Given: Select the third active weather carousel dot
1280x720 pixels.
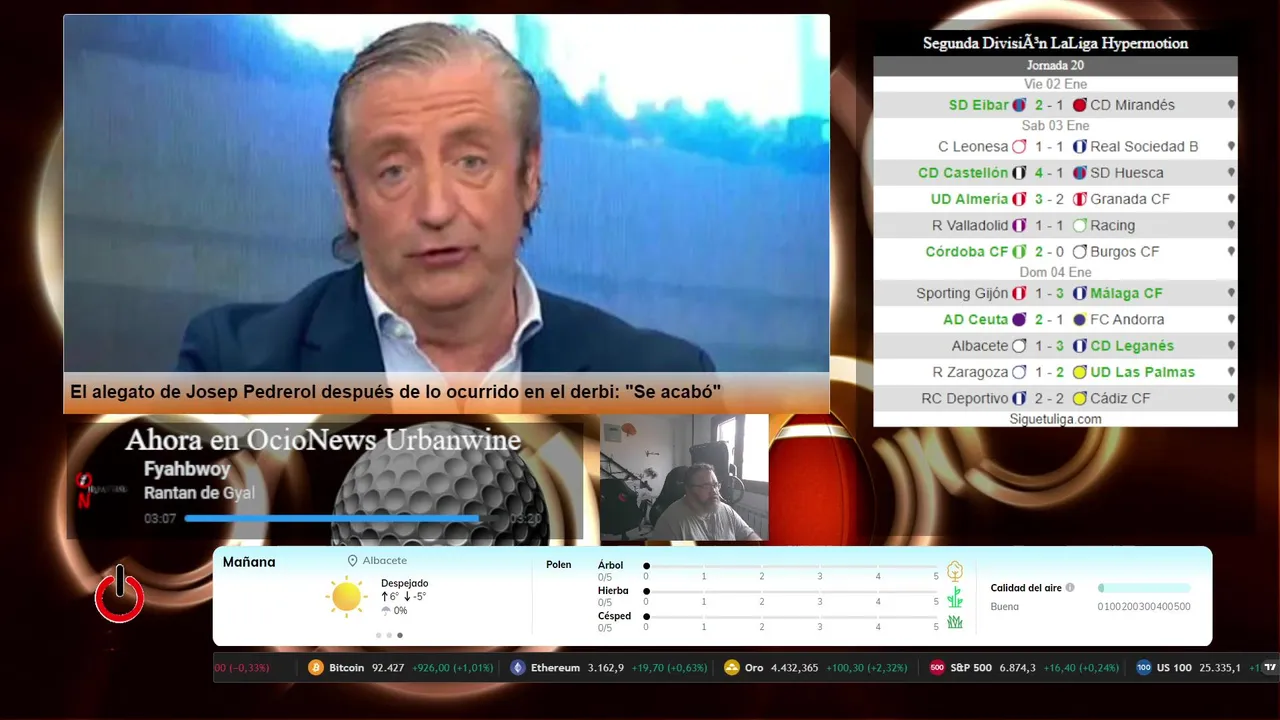Looking at the screenshot, I should (400, 635).
